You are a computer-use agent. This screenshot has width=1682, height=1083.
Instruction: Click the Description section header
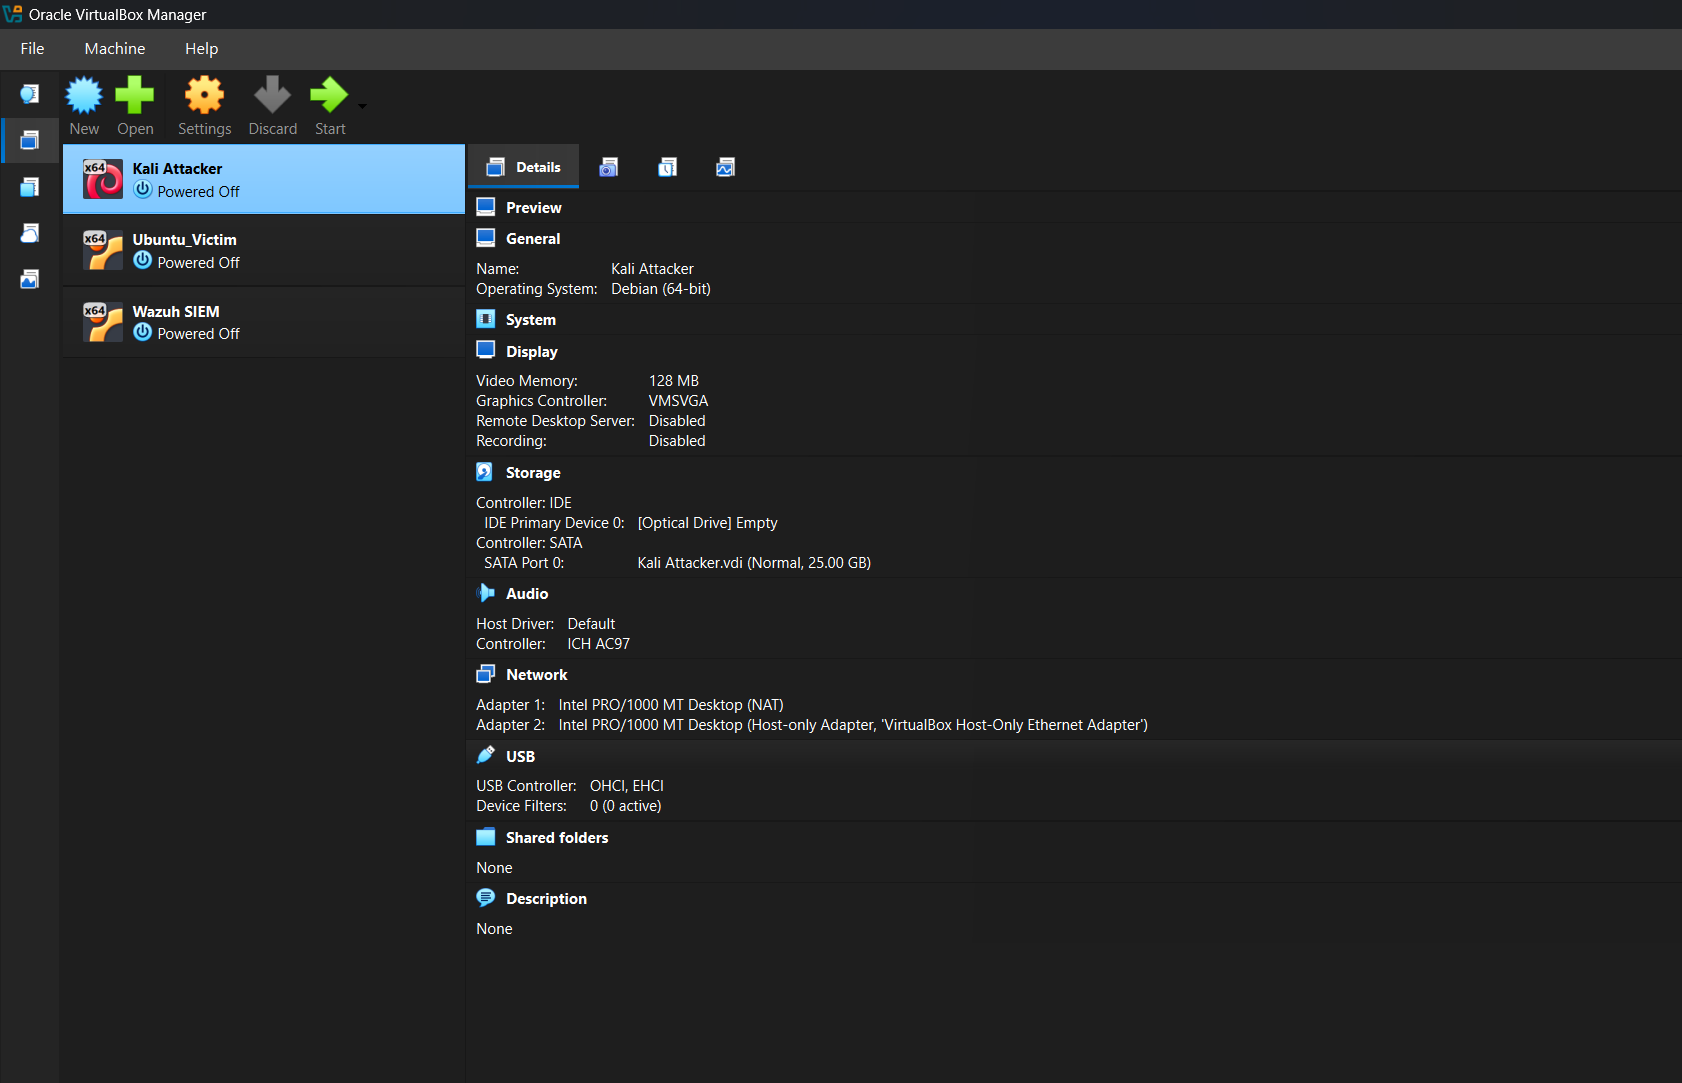coord(546,899)
